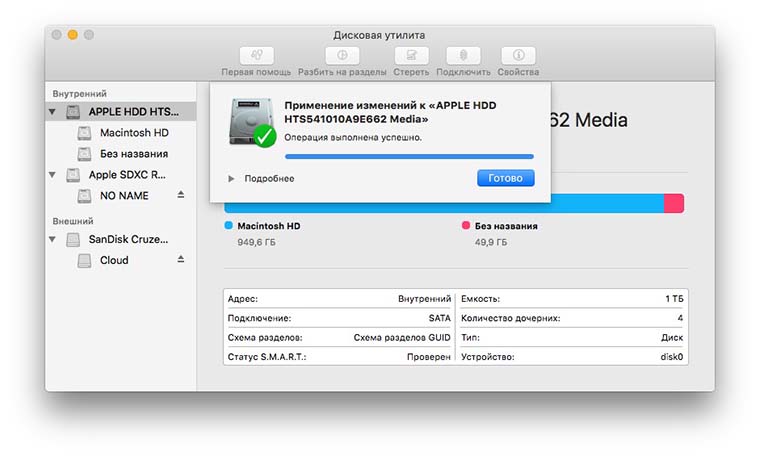Click the Внутренний sidebar section header
Image resolution: width=760 pixels, height=456 pixels.
click(79, 94)
